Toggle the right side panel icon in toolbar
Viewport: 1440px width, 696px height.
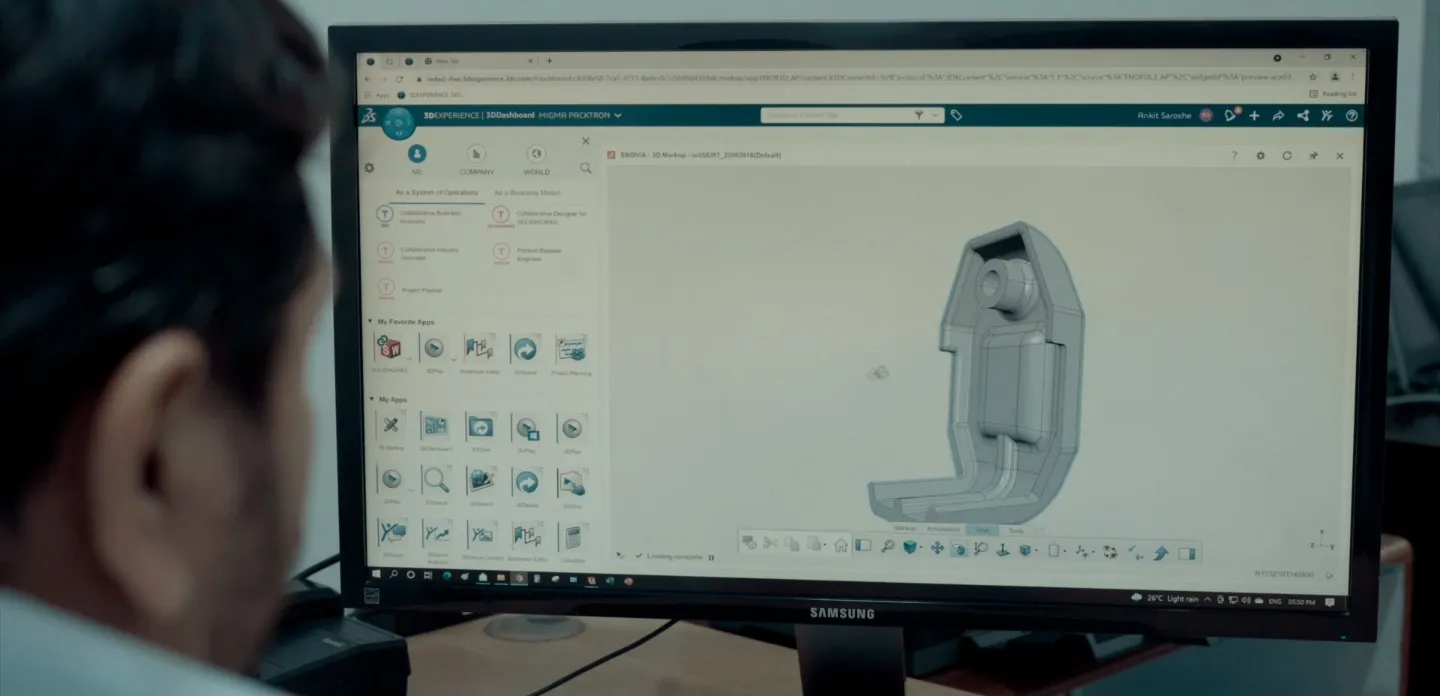coord(1186,553)
